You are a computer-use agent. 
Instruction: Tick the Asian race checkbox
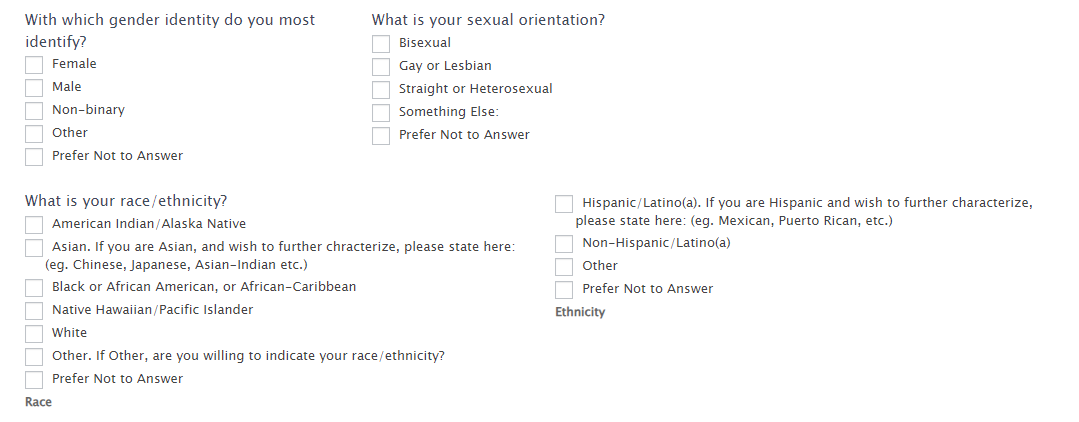click(34, 248)
